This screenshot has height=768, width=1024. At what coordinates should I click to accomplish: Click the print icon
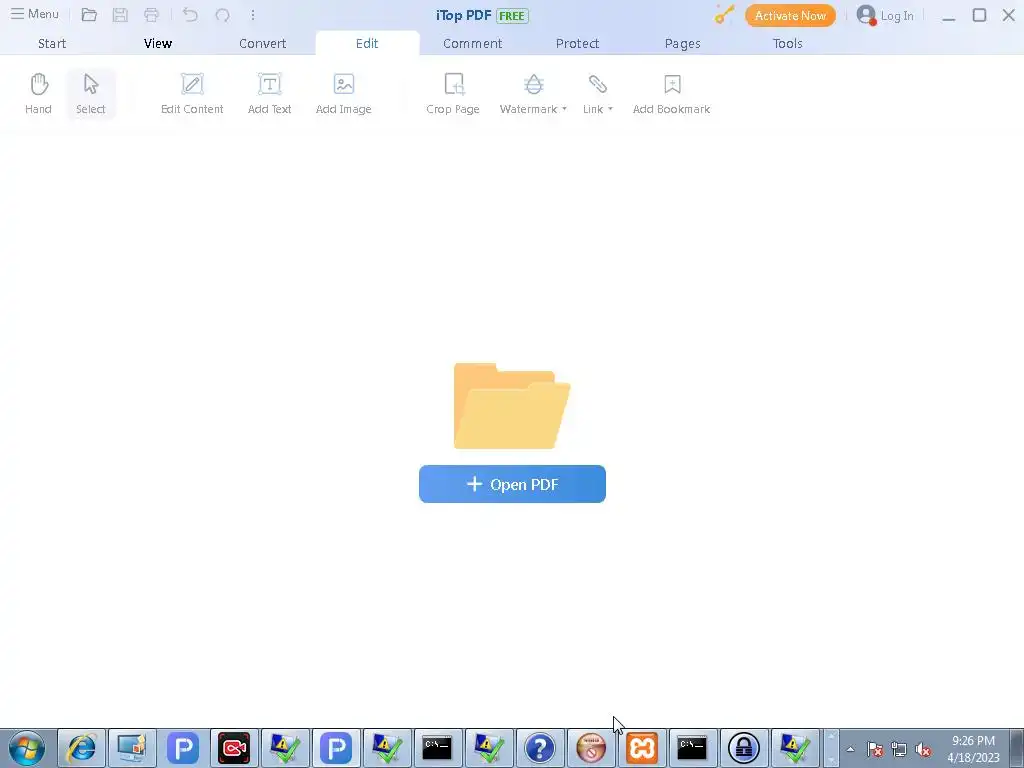pos(152,15)
